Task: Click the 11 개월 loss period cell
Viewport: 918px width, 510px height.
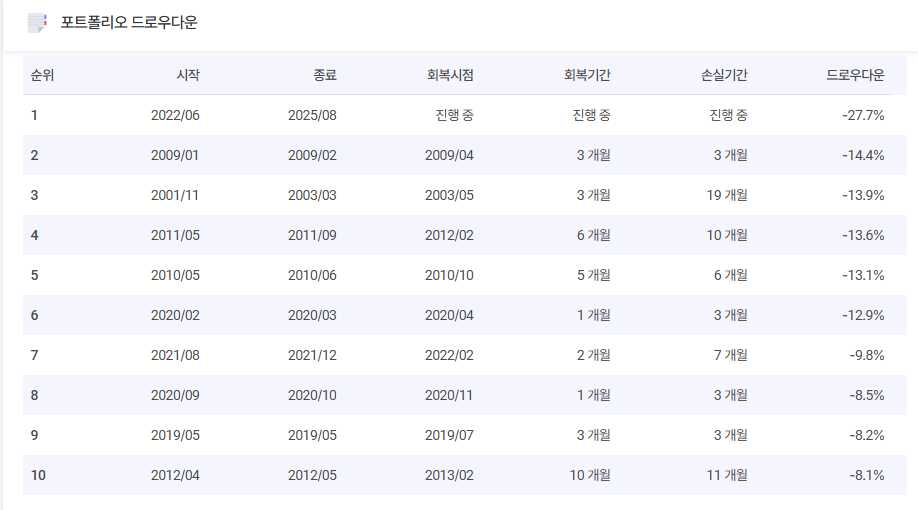Action: [727, 475]
